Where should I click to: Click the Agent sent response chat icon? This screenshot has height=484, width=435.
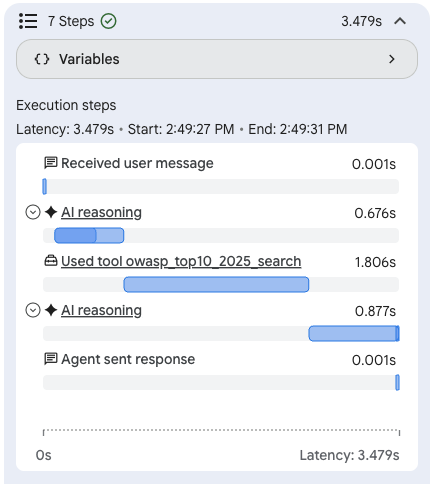[x=51, y=359]
